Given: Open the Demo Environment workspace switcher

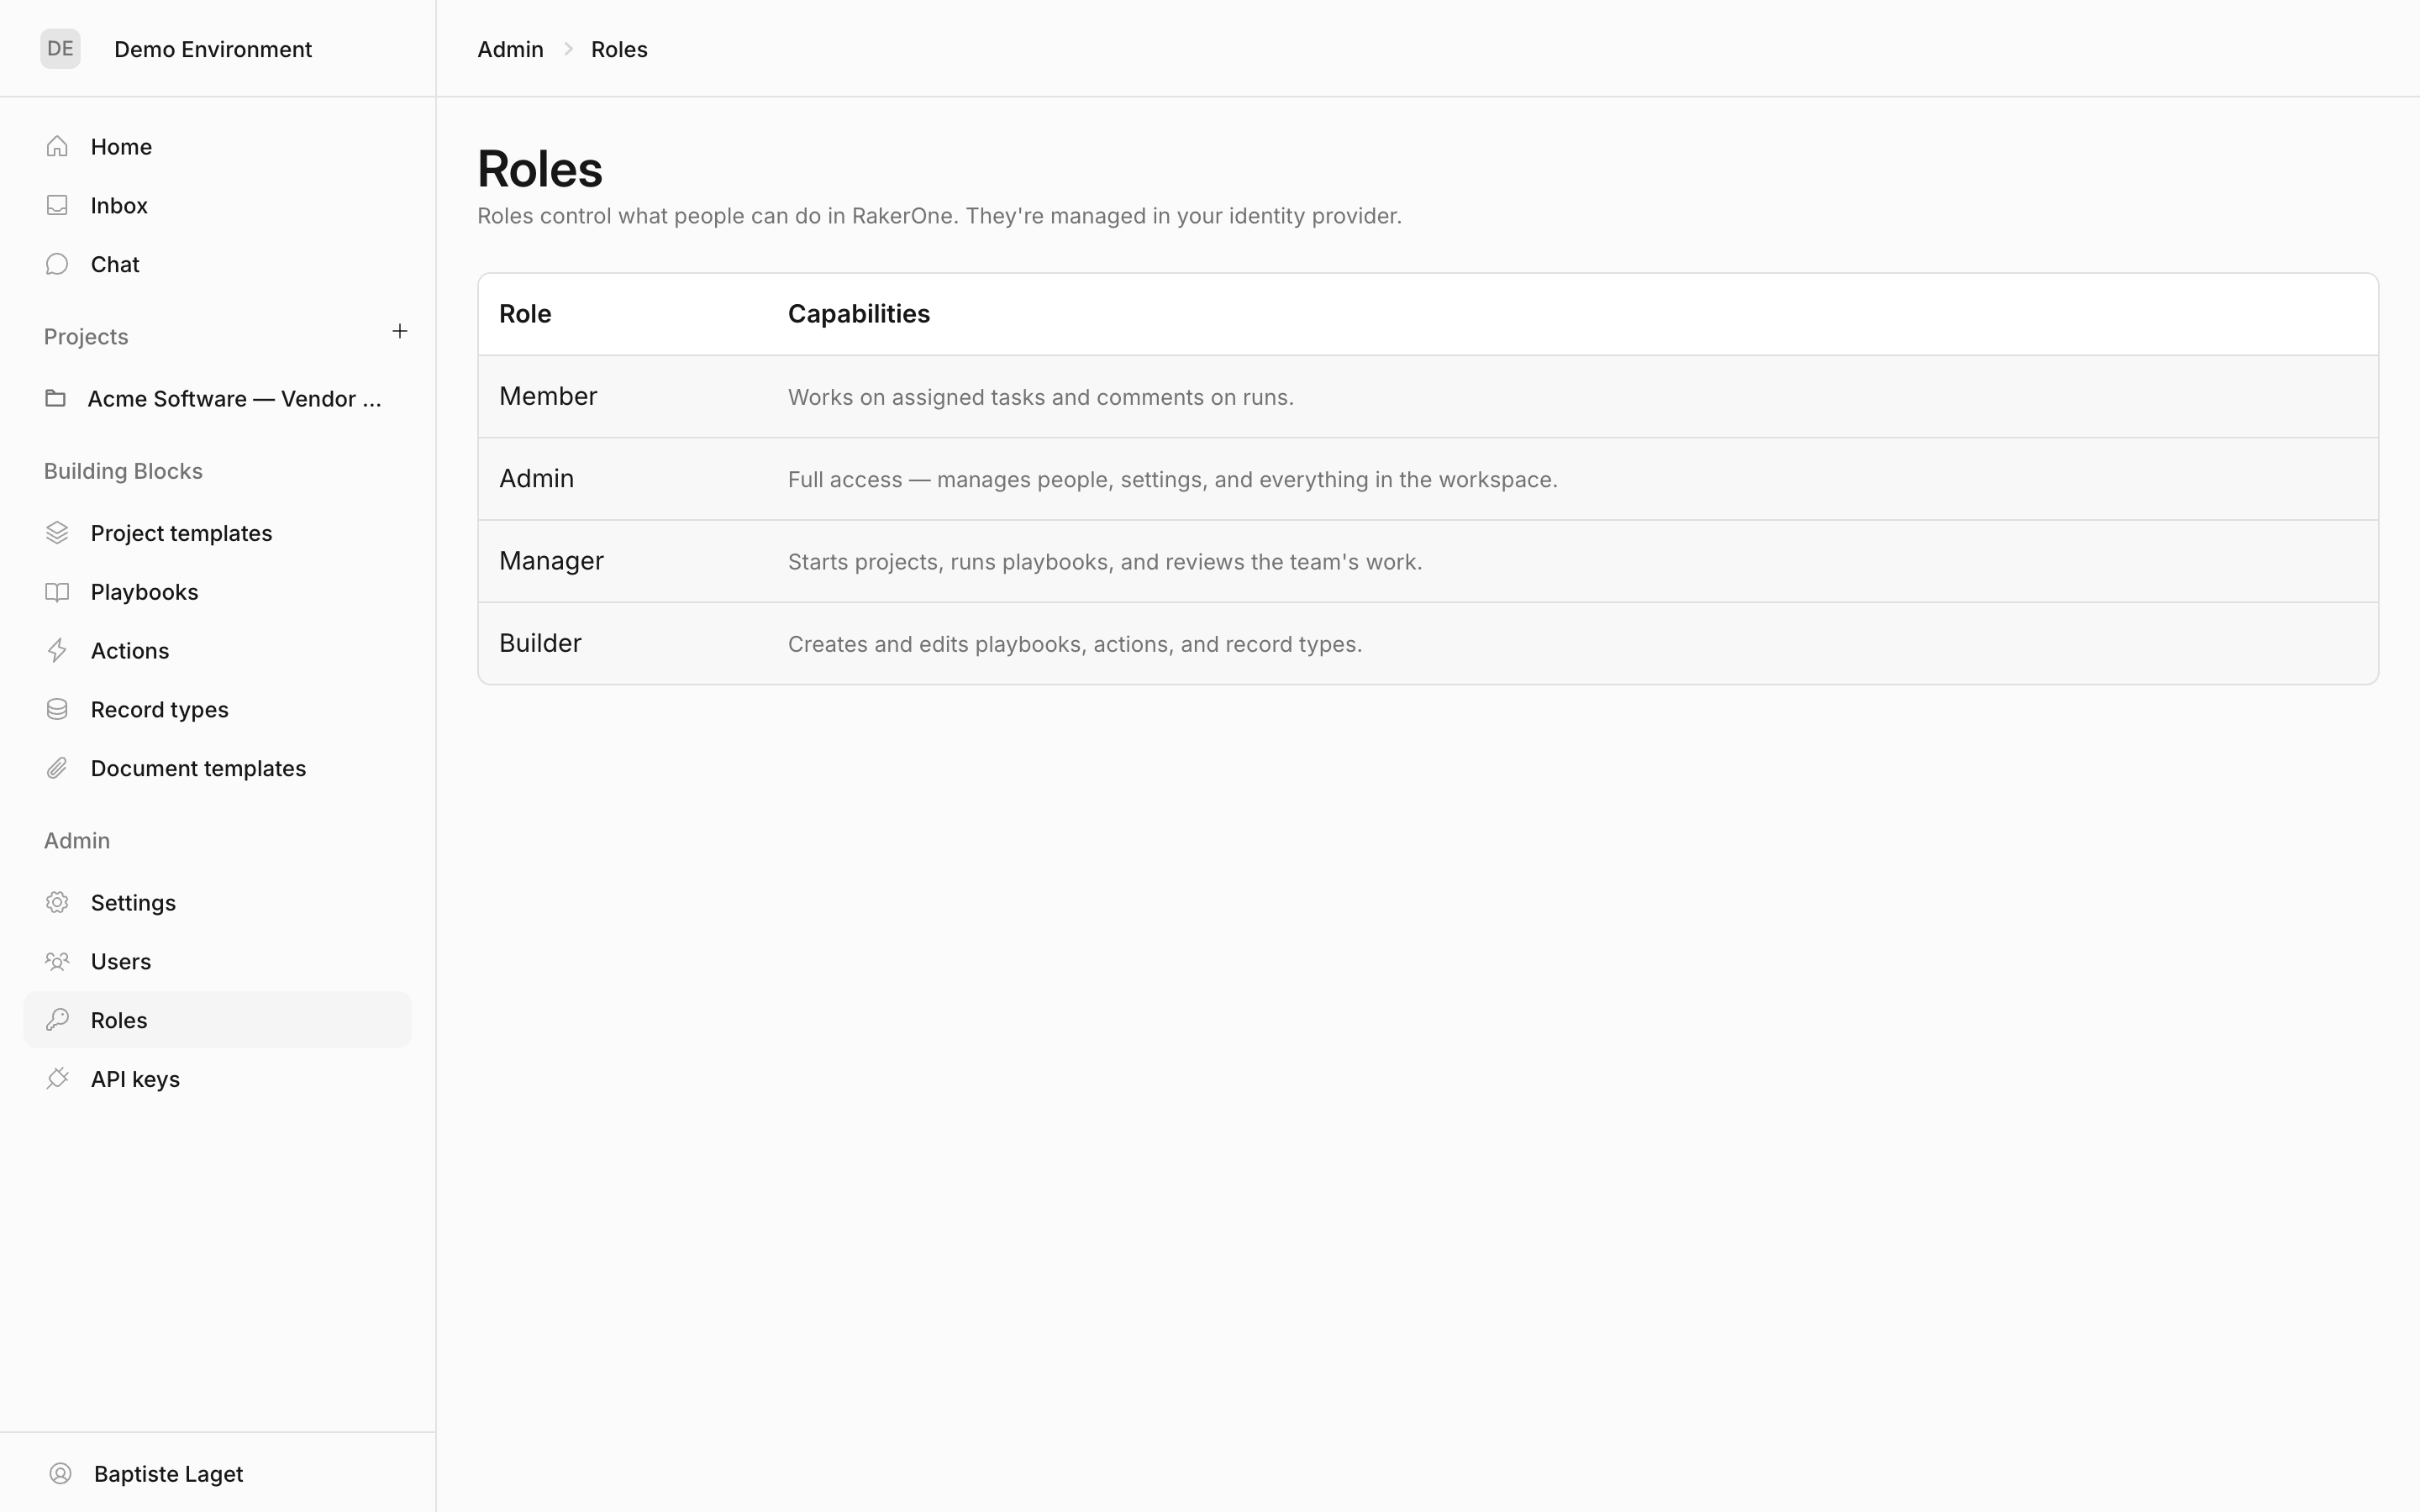Looking at the screenshot, I should point(212,49).
